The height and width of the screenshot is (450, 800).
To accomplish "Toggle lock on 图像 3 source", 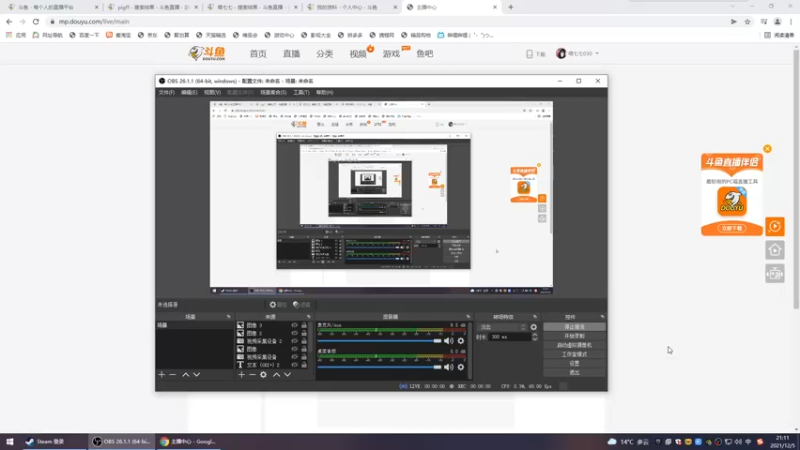I will point(304,325).
